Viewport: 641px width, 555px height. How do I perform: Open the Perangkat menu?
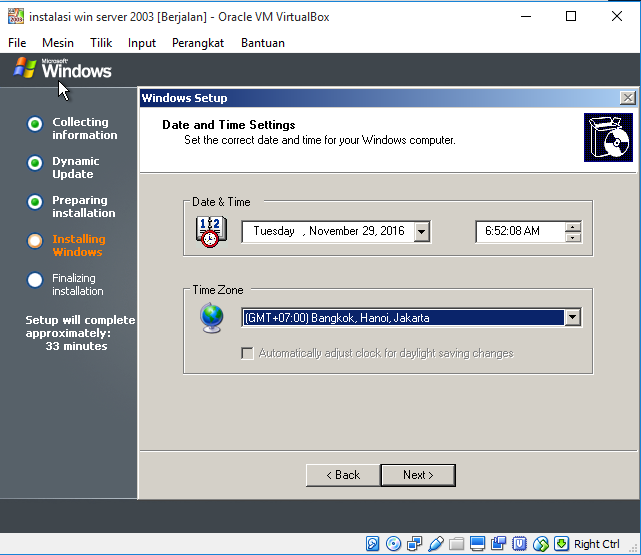198,43
